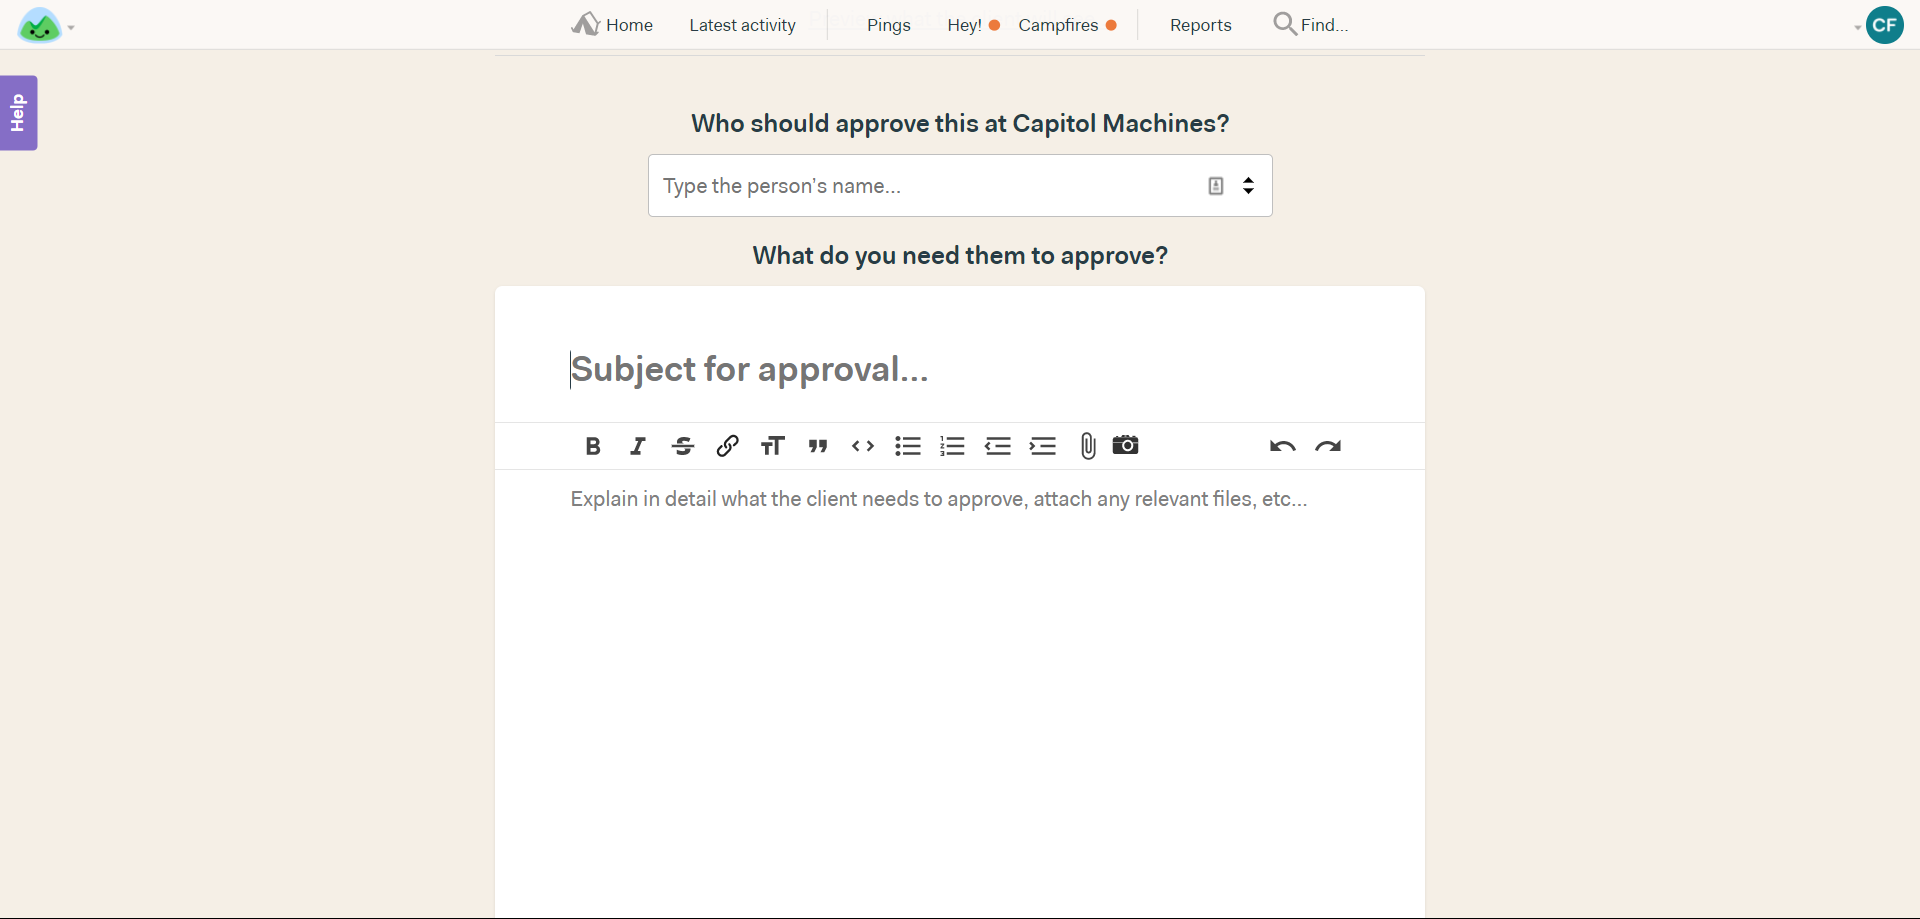Image resolution: width=1920 pixels, height=919 pixels.
Task: Apply strikethrough formatting
Action: (x=683, y=446)
